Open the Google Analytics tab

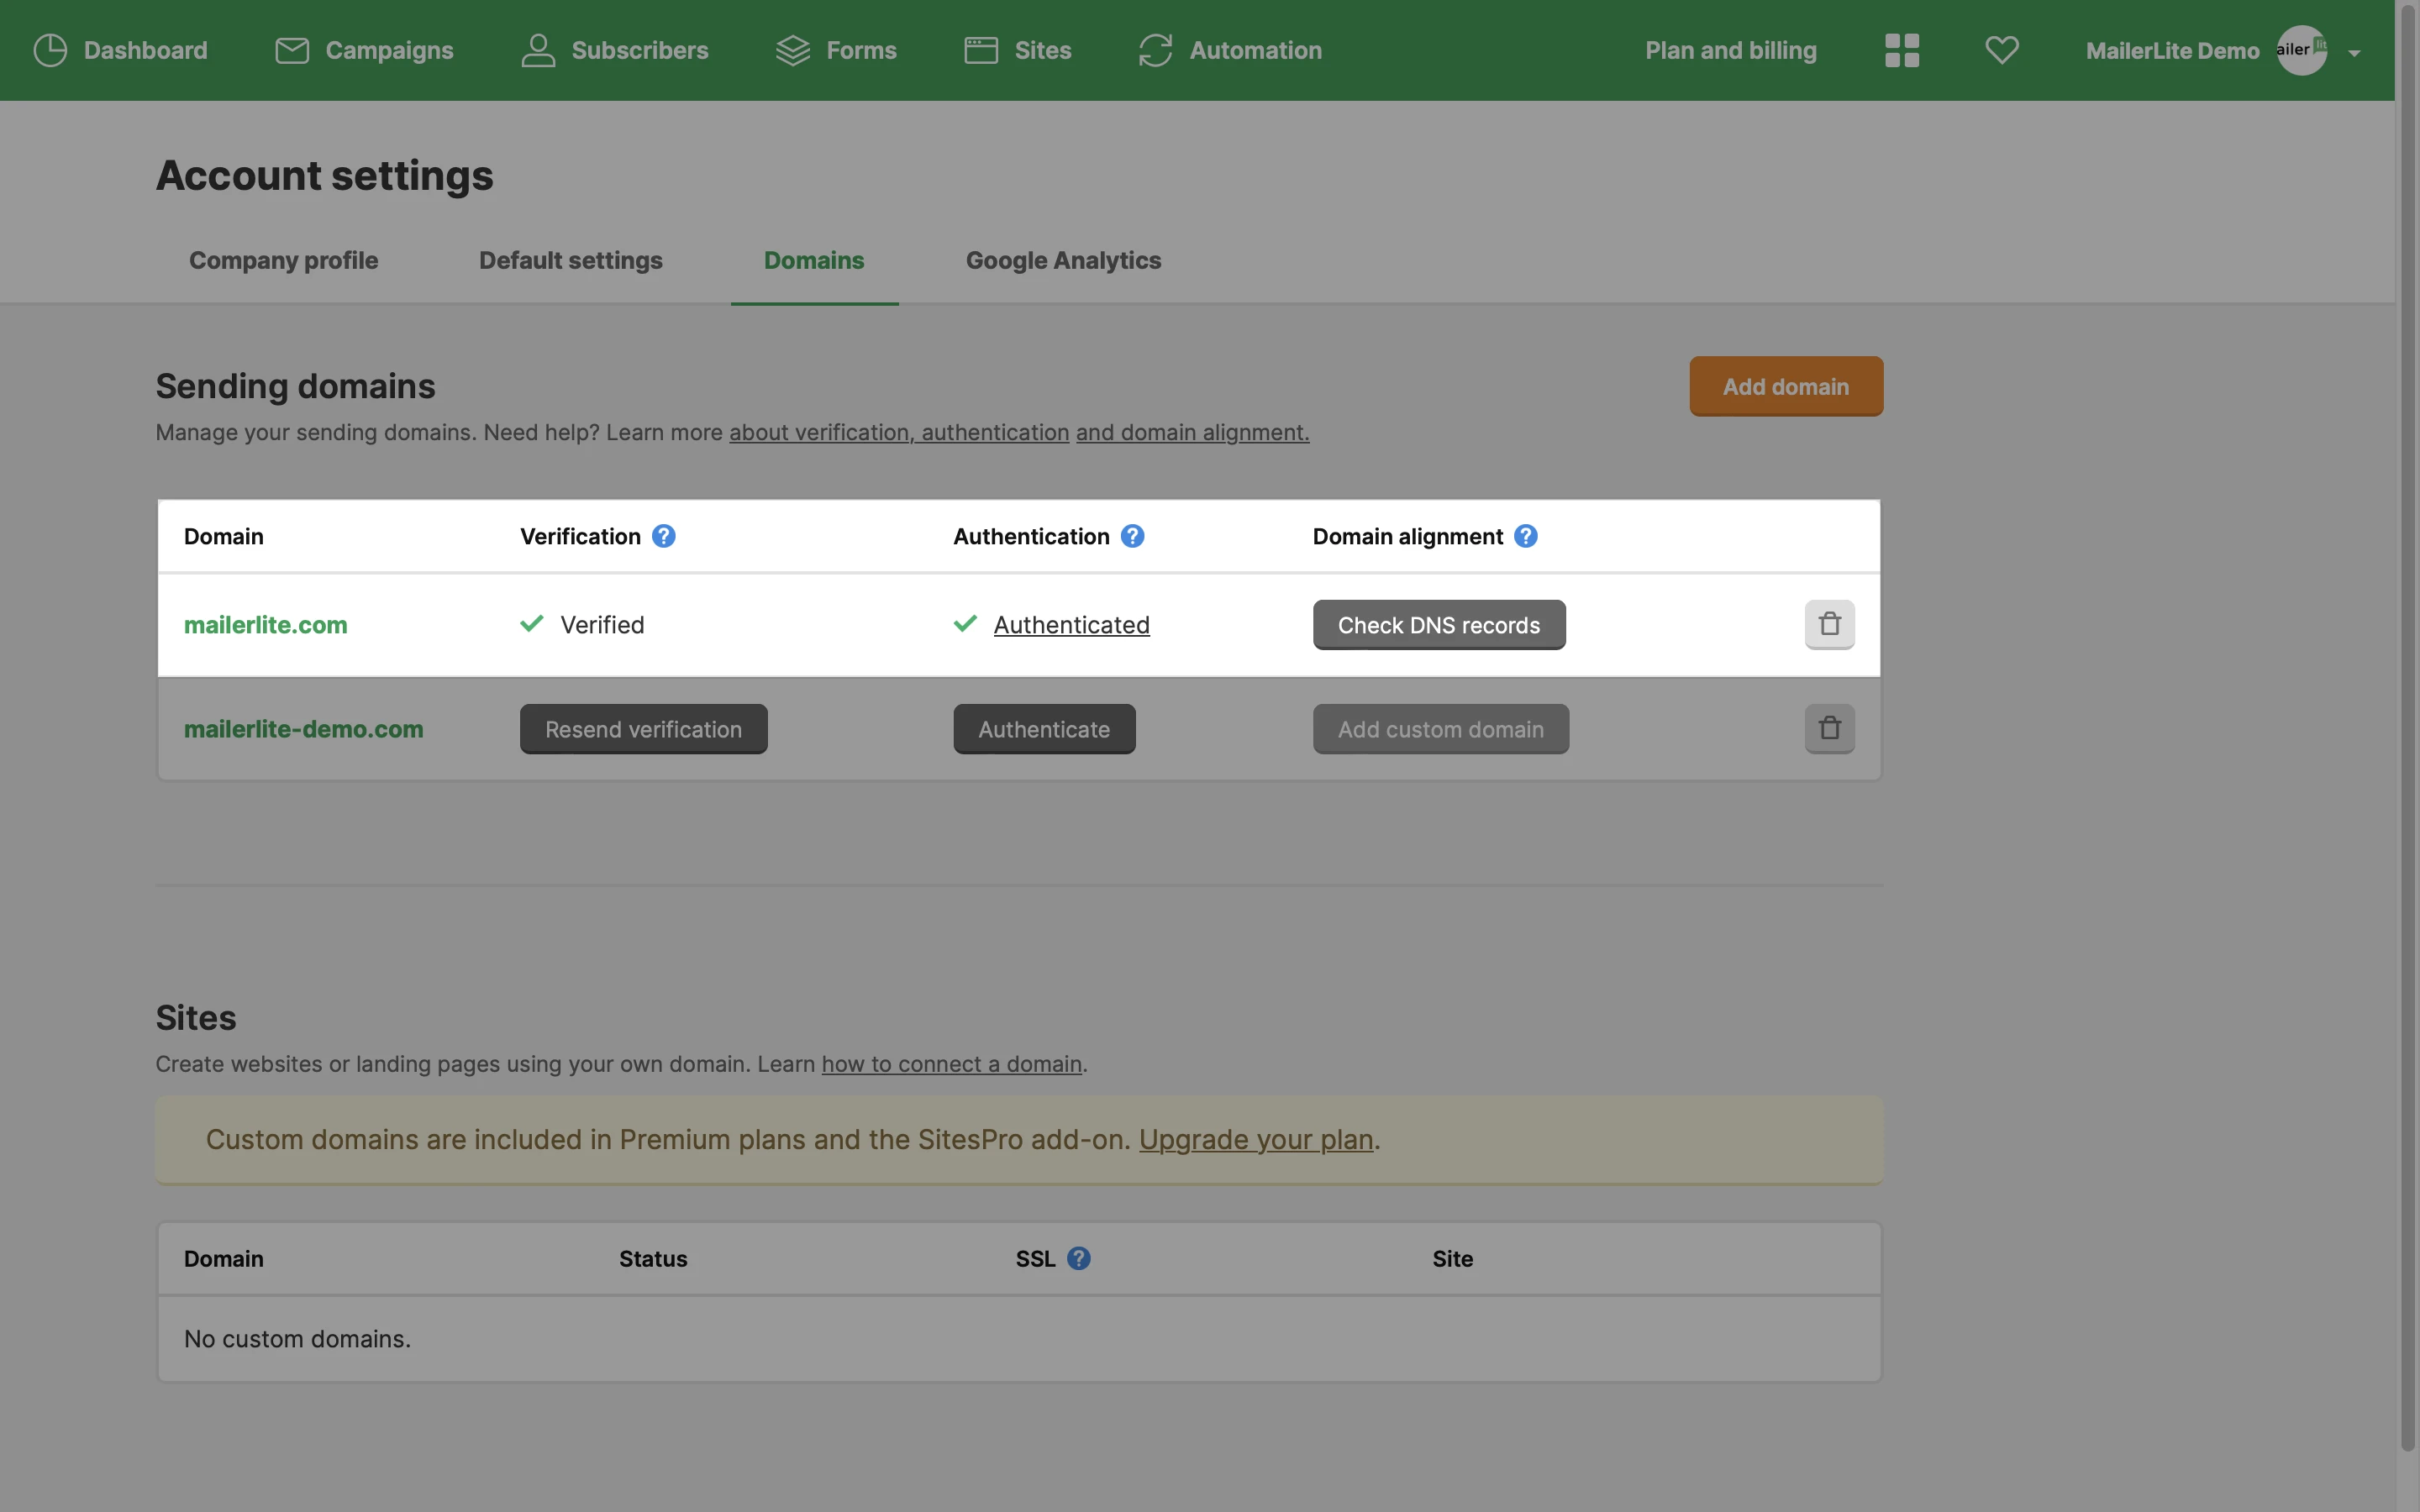[x=1063, y=260]
